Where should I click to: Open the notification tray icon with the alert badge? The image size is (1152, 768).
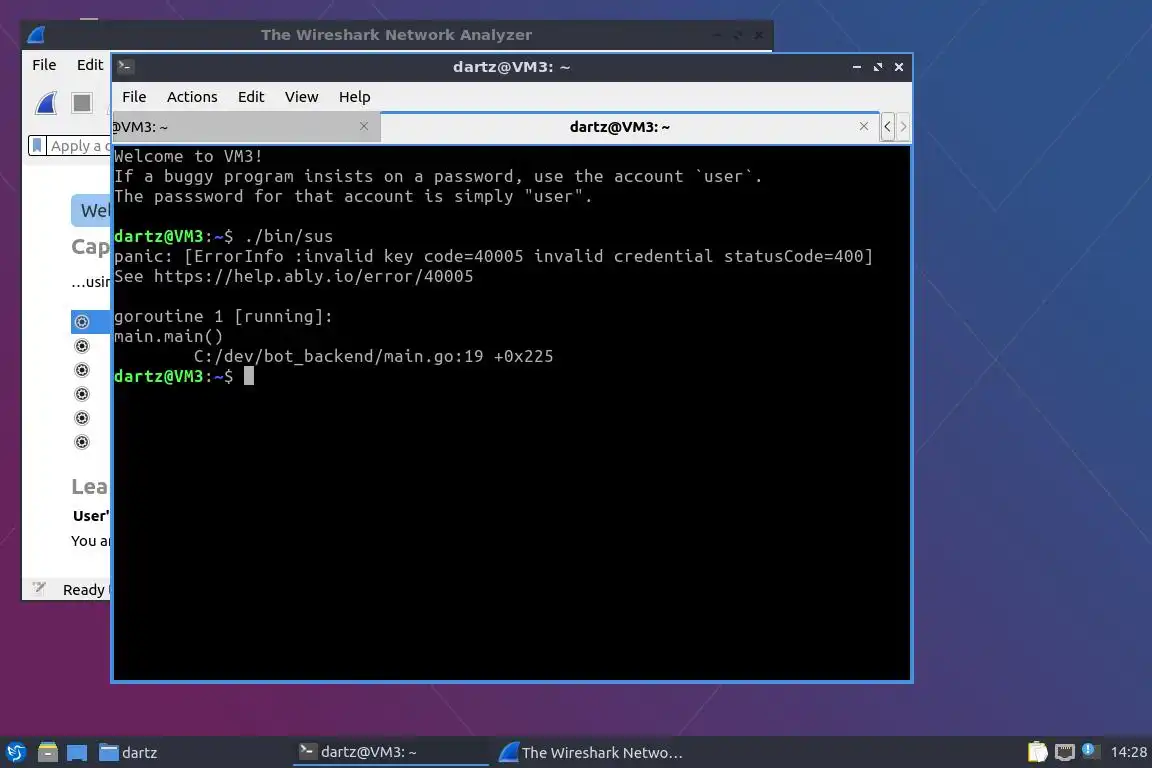point(1090,751)
